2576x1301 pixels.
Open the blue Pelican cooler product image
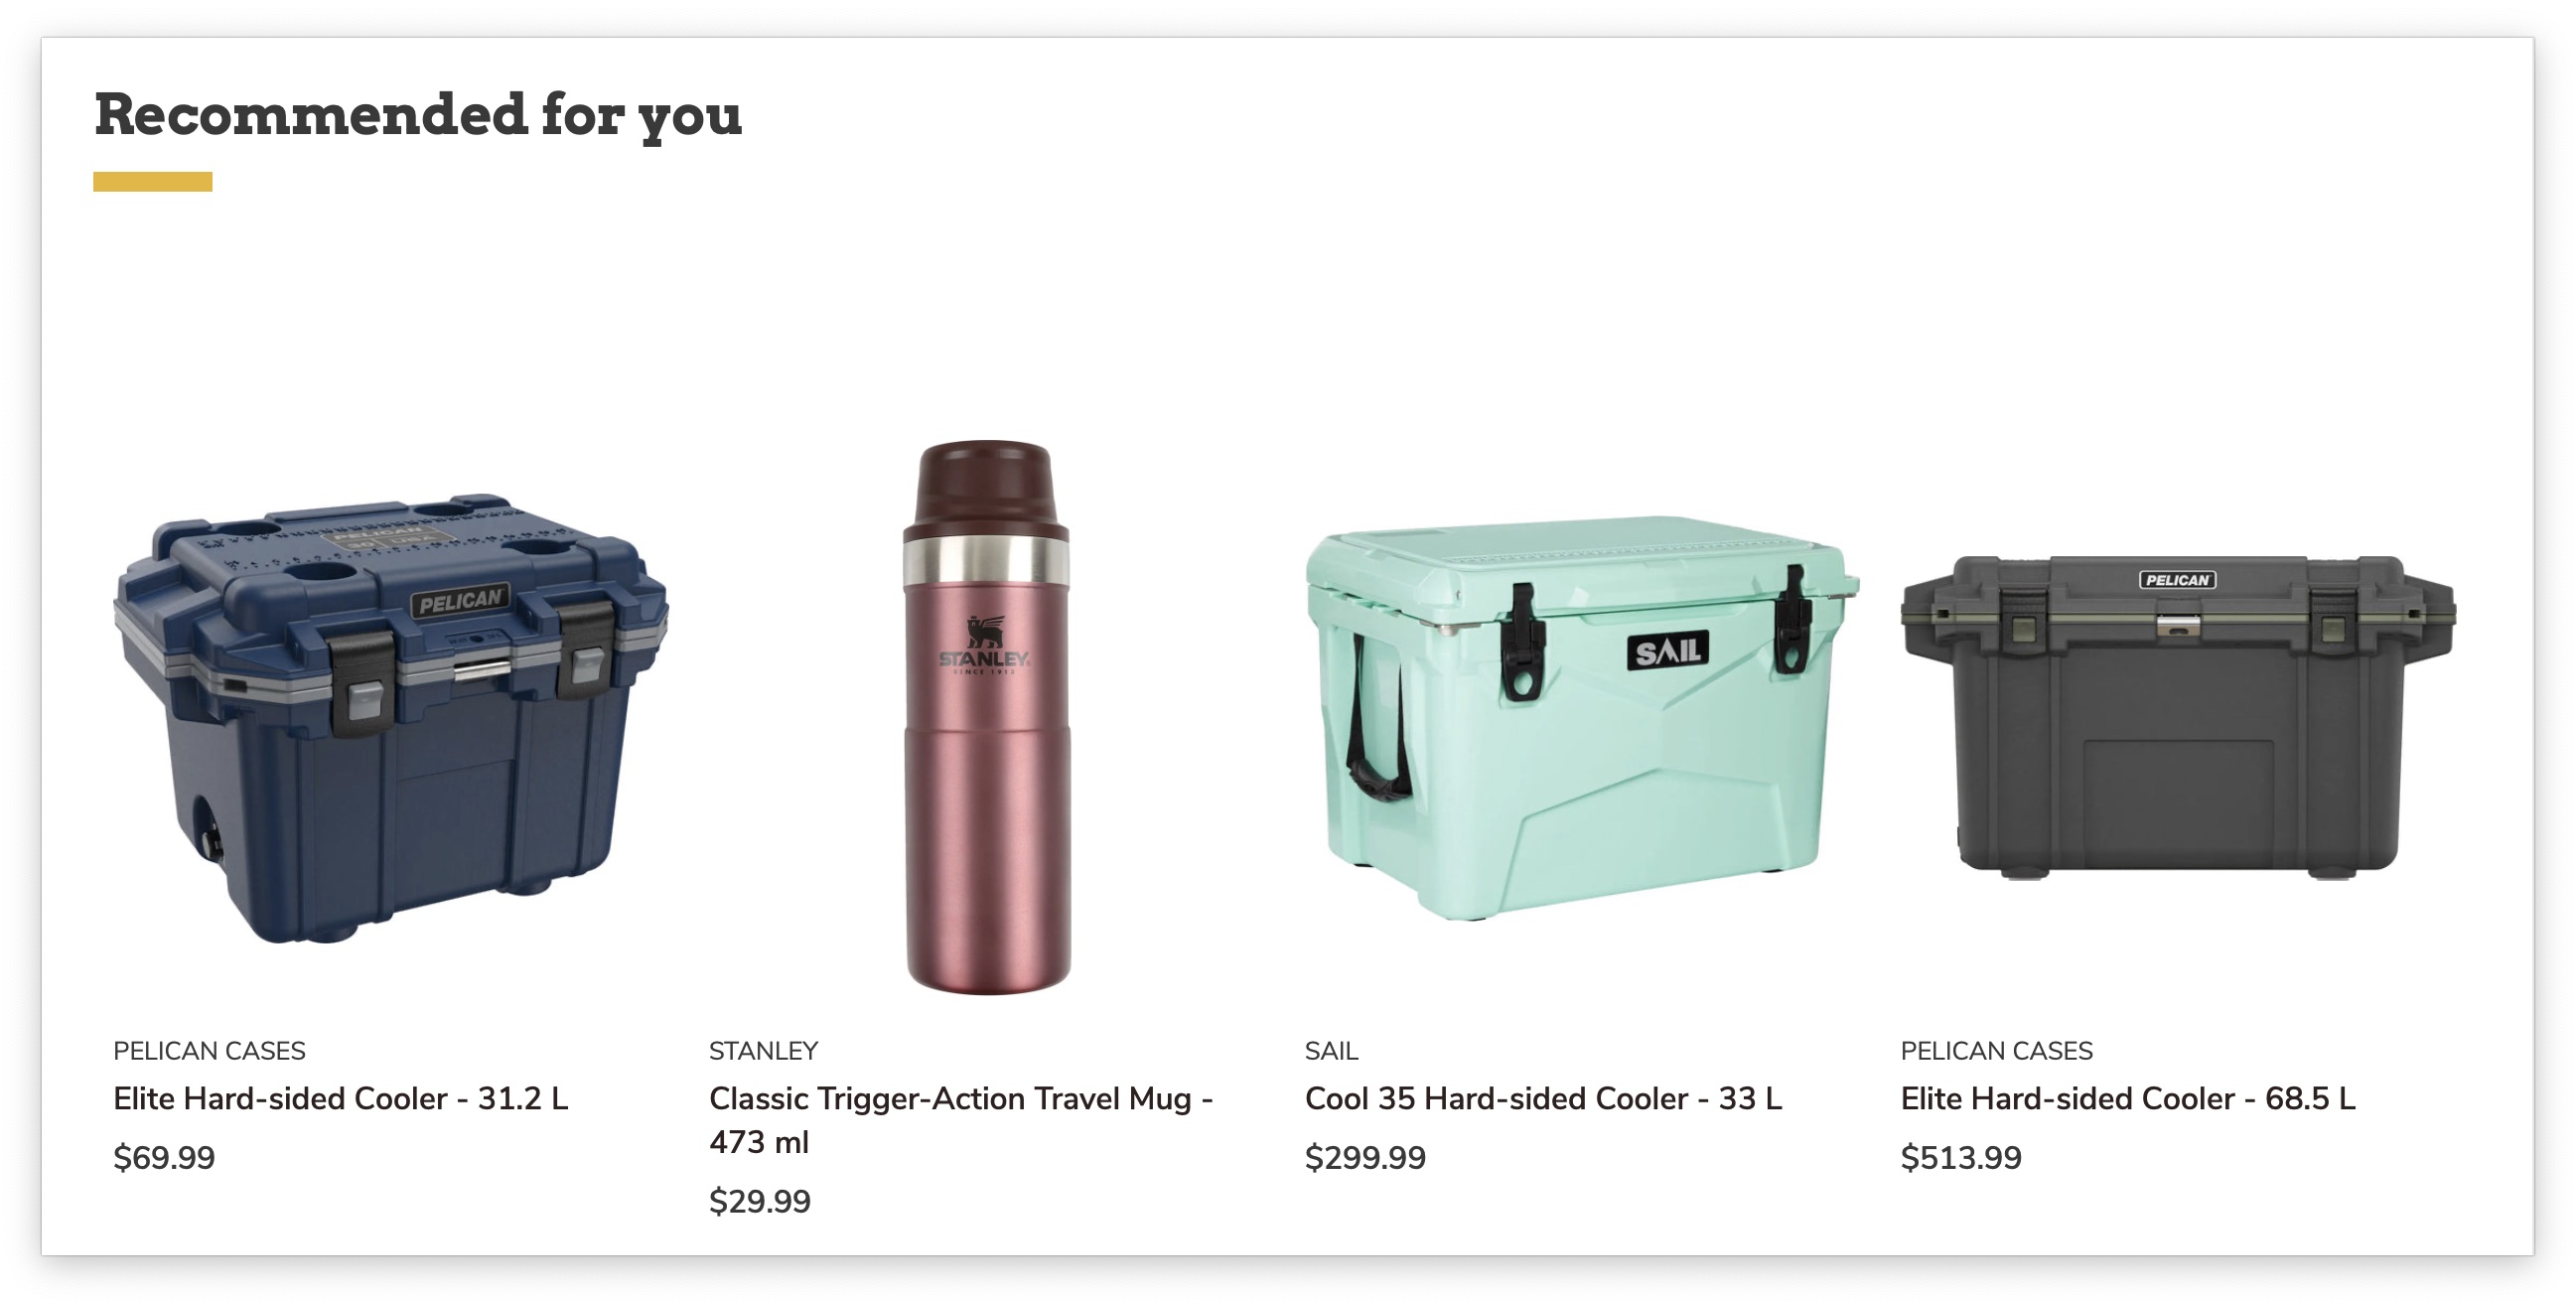(x=390, y=718)
